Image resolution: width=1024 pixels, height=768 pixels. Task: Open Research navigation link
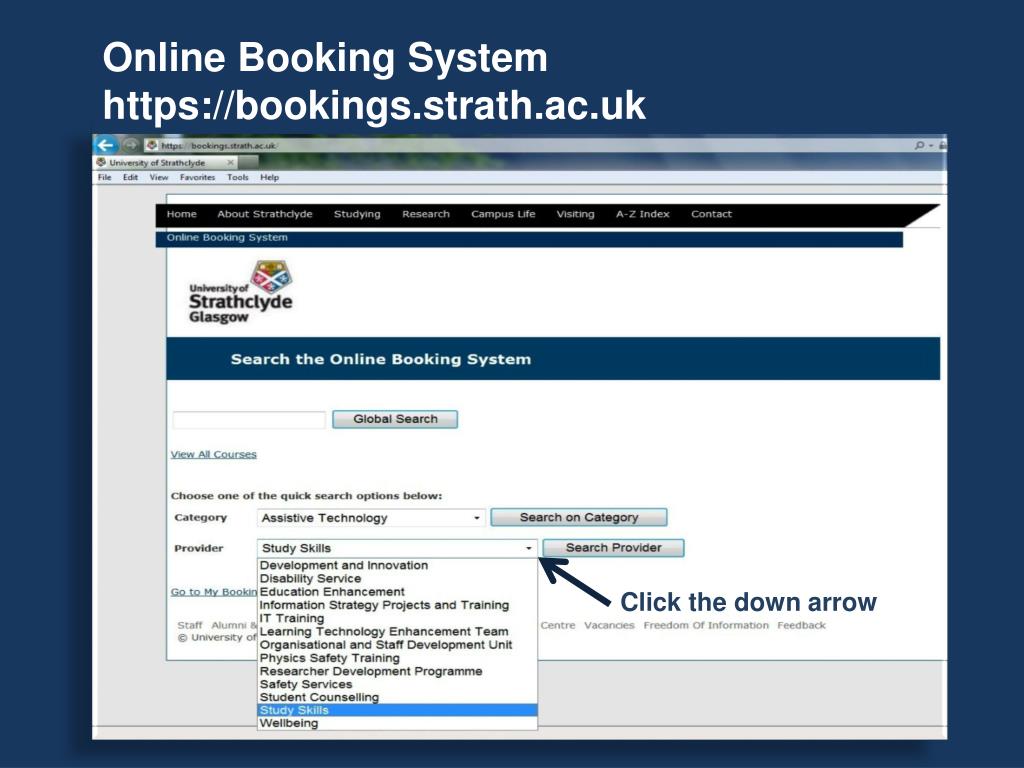(426, 214)
